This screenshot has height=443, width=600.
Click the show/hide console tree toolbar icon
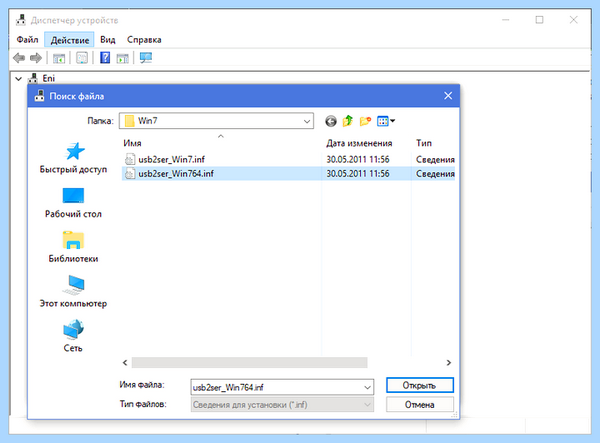coord(59,58)
